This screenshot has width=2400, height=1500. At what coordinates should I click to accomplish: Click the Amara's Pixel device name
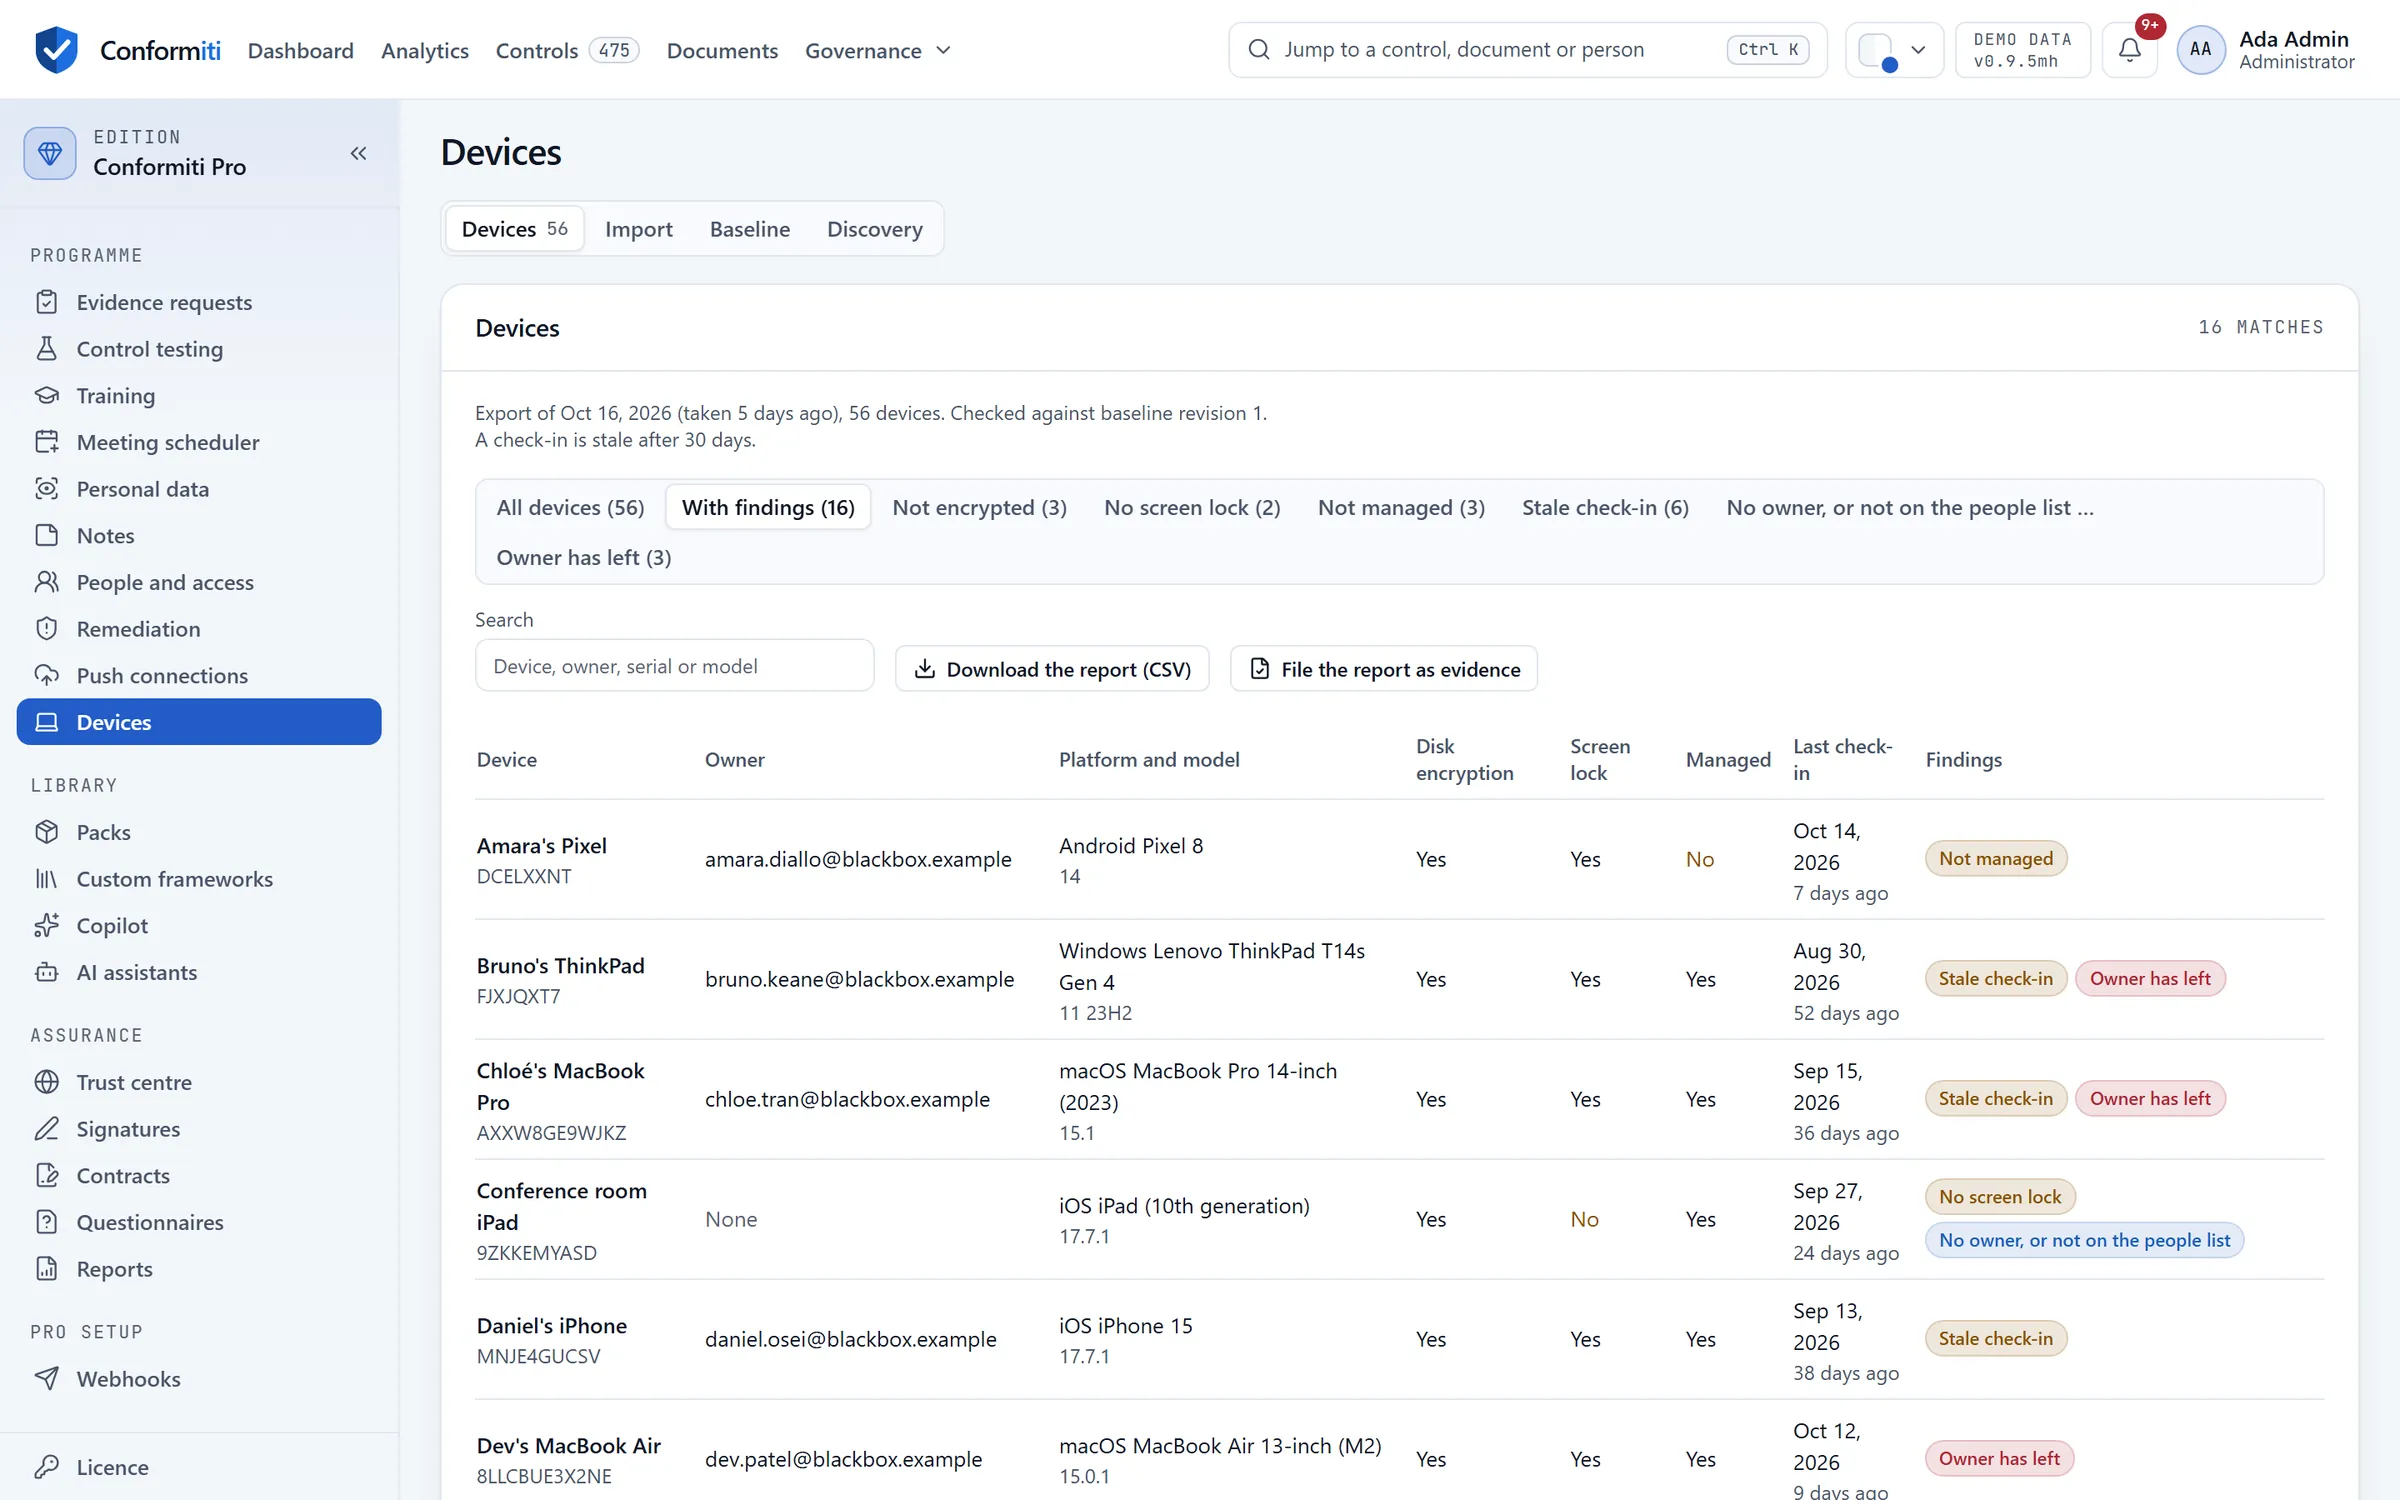(x=541, y=845)
